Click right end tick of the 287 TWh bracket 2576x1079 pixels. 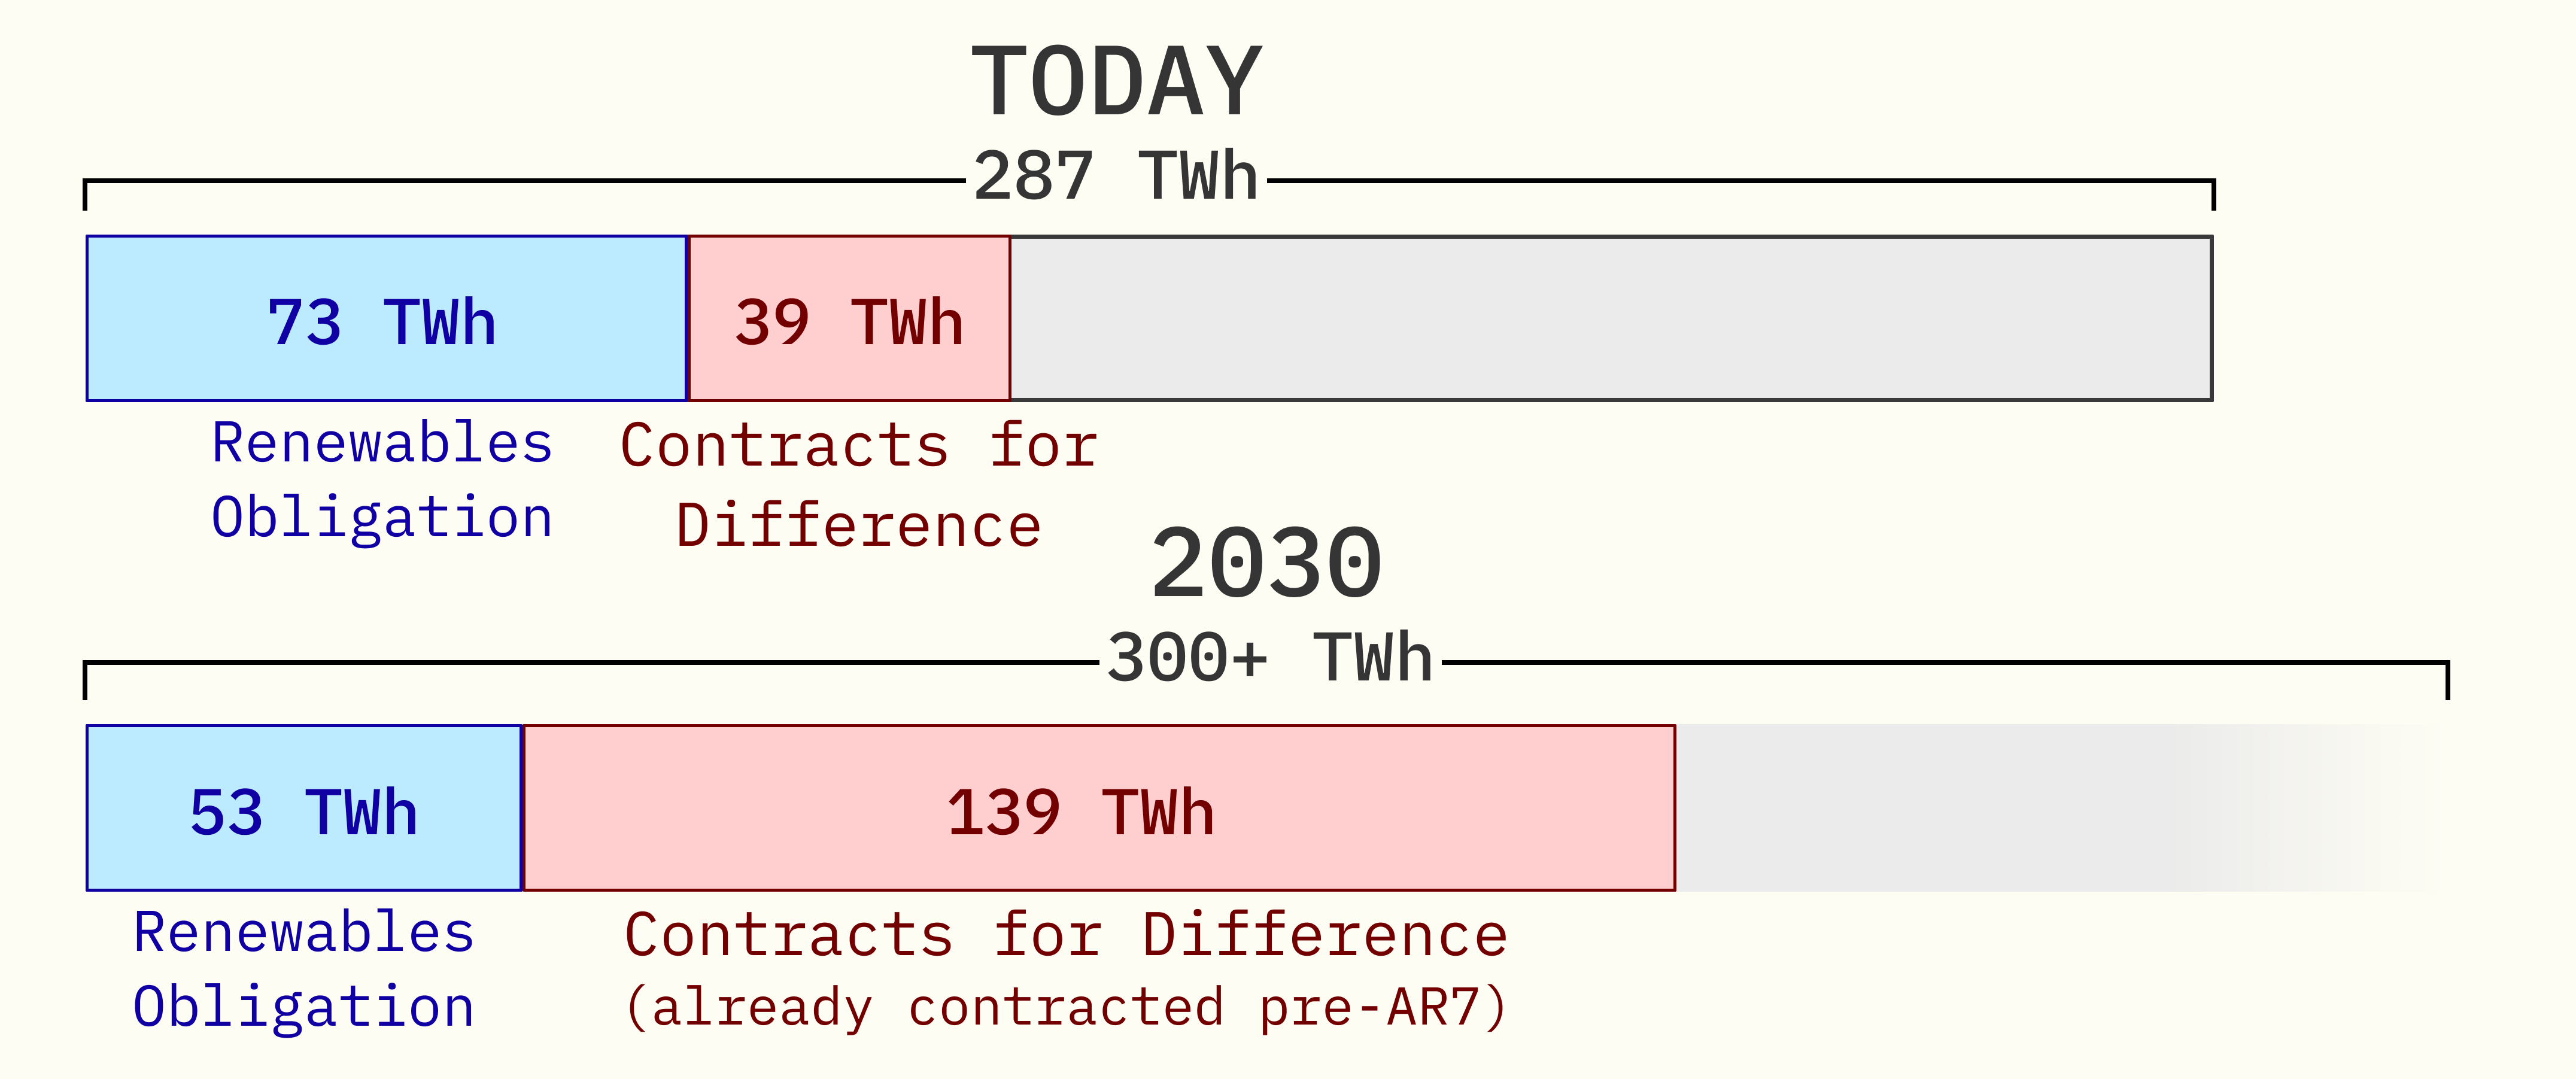(x=2214, y=194)
